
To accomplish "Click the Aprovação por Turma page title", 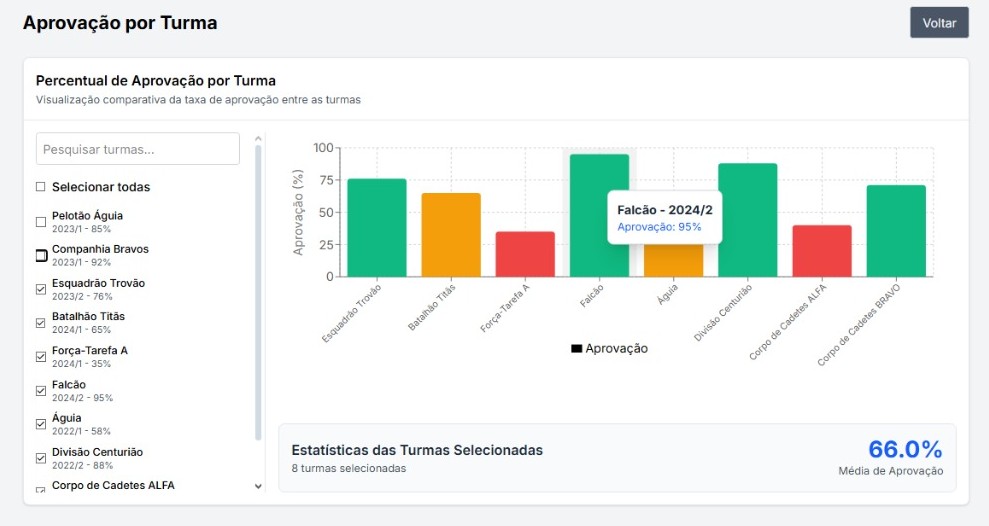I will point(120,23).
